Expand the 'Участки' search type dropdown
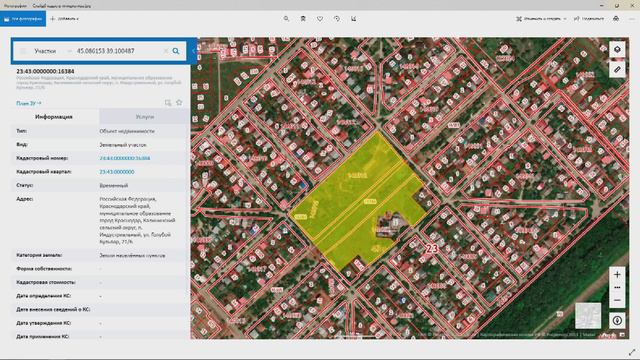This screenshot has width=640, height=360. click(52, 51)
